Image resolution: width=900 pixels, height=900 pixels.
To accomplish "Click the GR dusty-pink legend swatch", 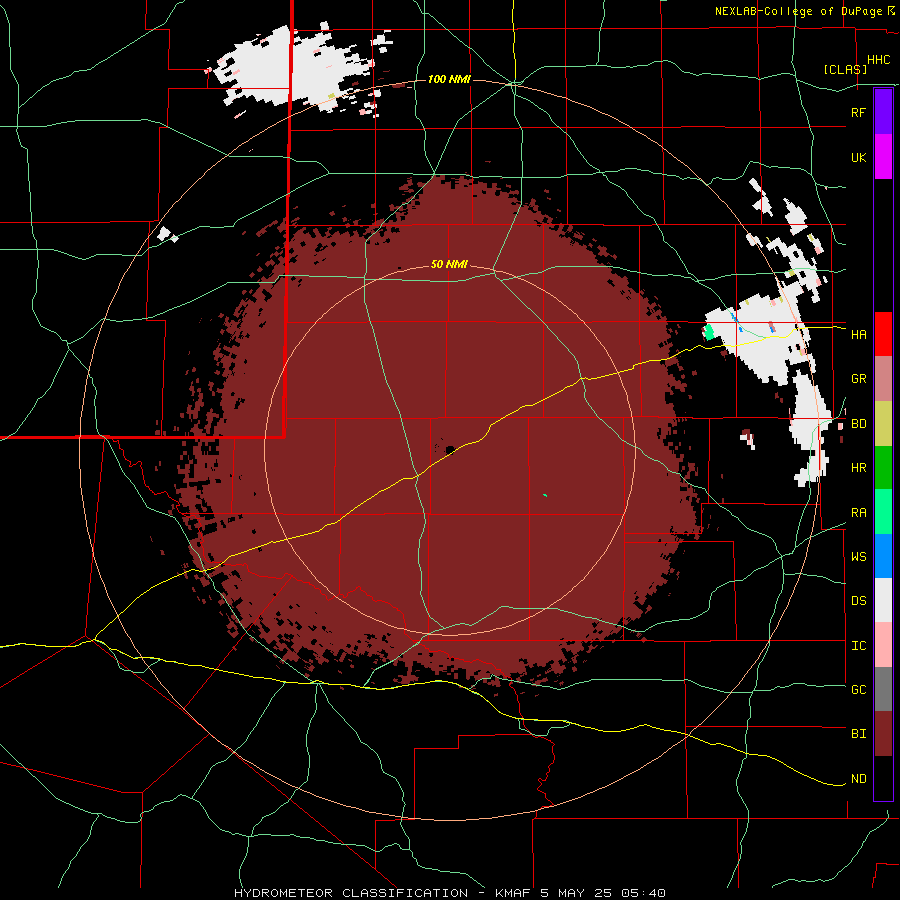I will [x=883, y=379].
